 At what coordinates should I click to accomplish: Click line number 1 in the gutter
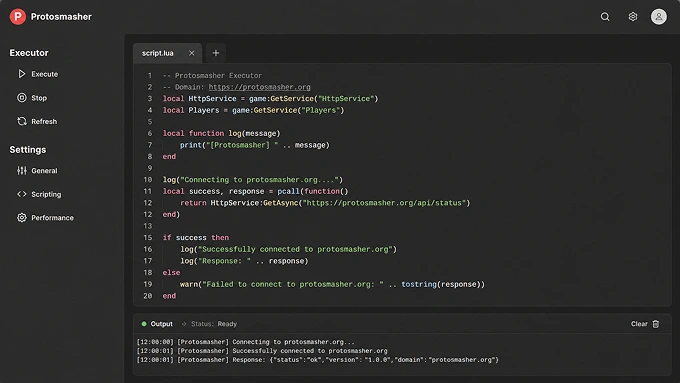[x=150, y=75]
